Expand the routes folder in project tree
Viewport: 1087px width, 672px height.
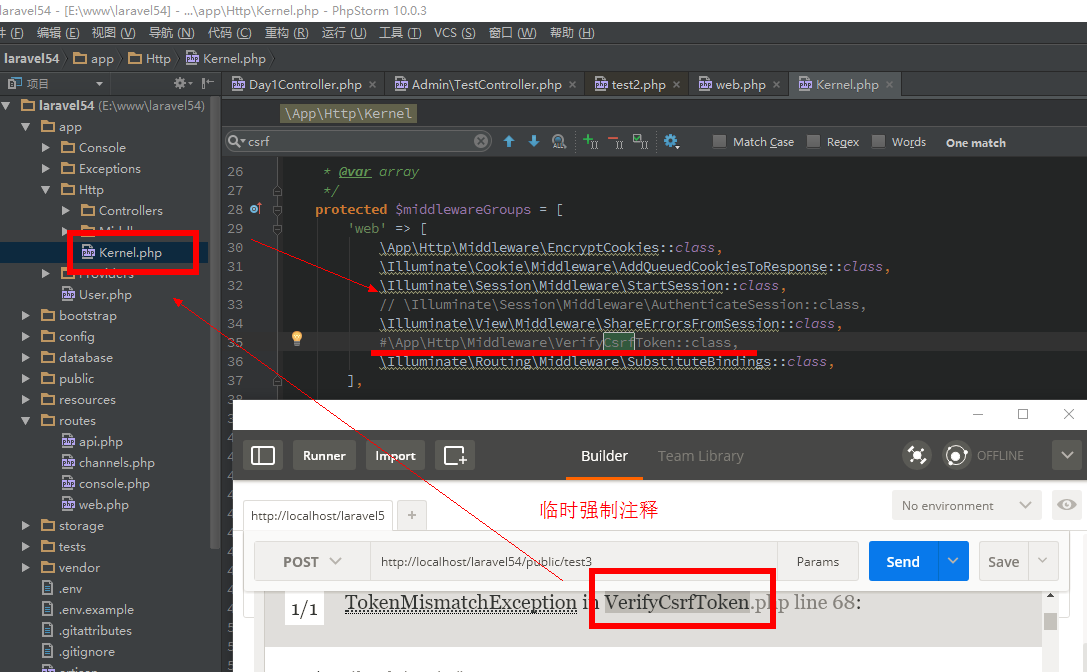[27, 421]
